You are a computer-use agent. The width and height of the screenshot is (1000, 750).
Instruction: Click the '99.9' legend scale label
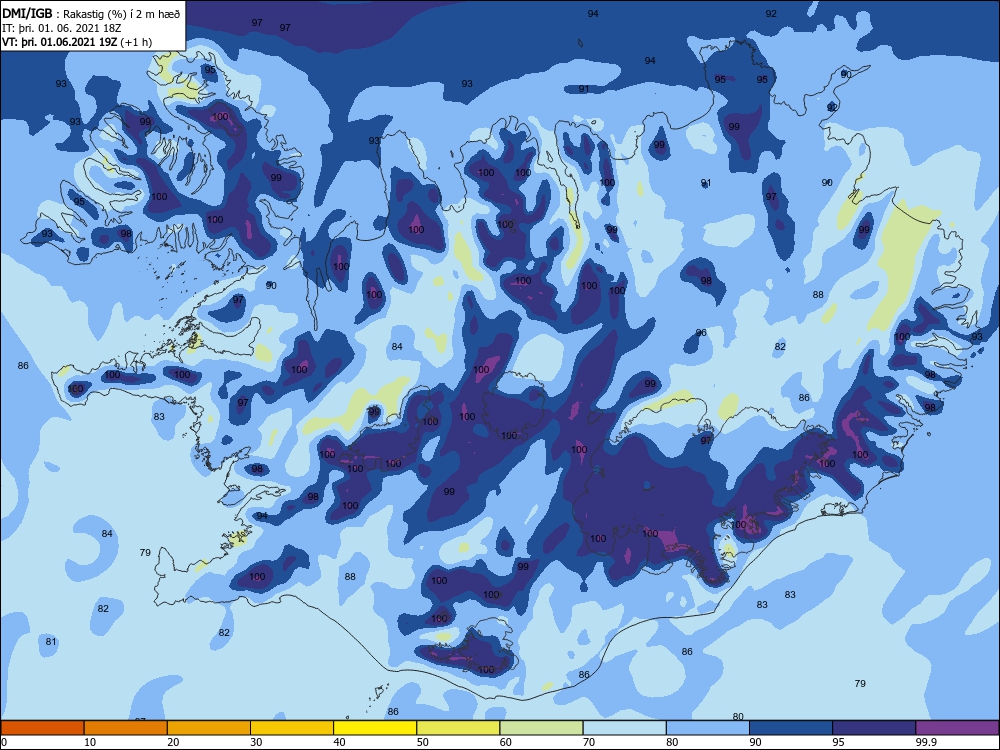coord(926,742)
